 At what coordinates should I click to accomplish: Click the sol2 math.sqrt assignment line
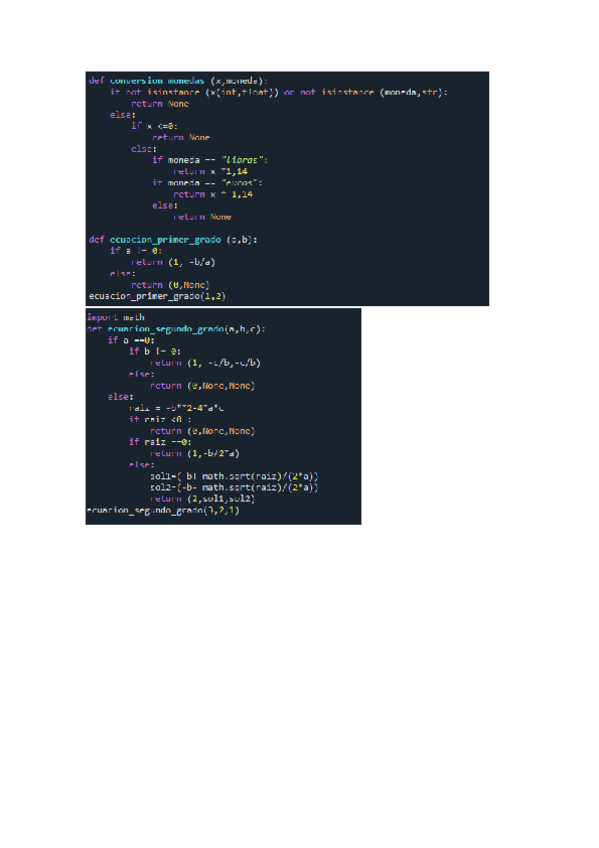(234, 488)
